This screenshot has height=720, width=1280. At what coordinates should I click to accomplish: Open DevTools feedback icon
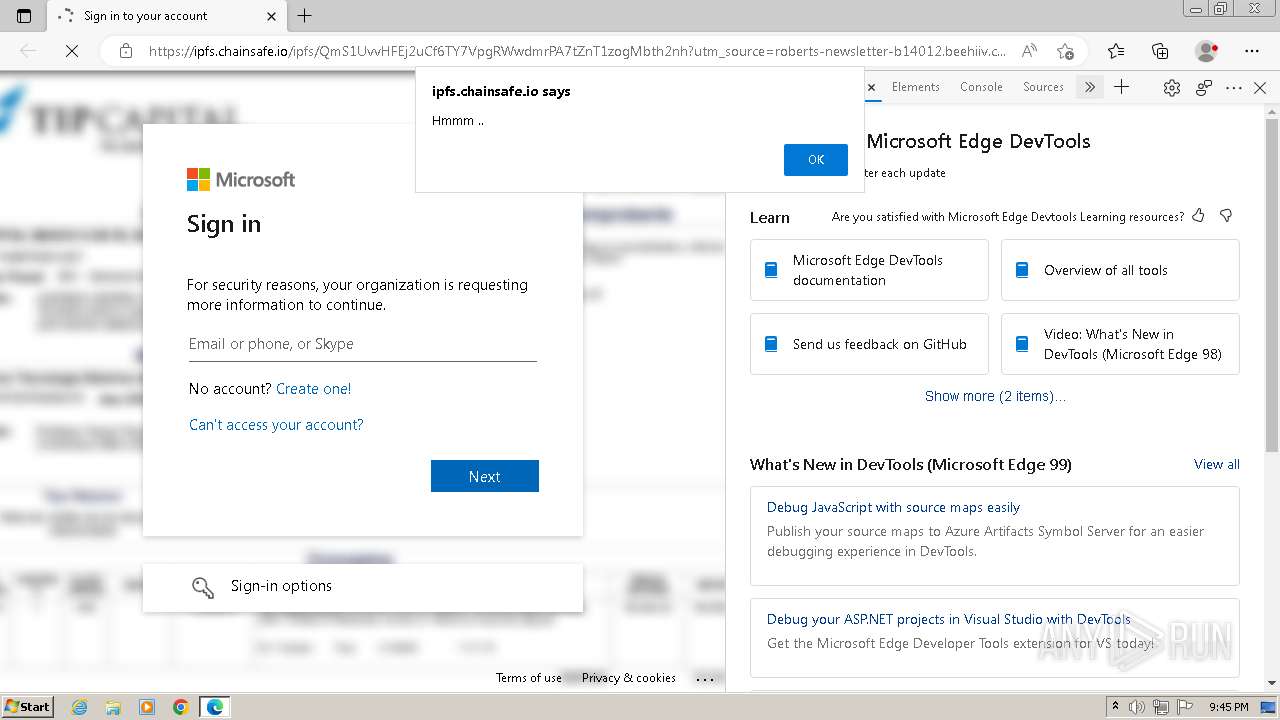coord(1204,88)
